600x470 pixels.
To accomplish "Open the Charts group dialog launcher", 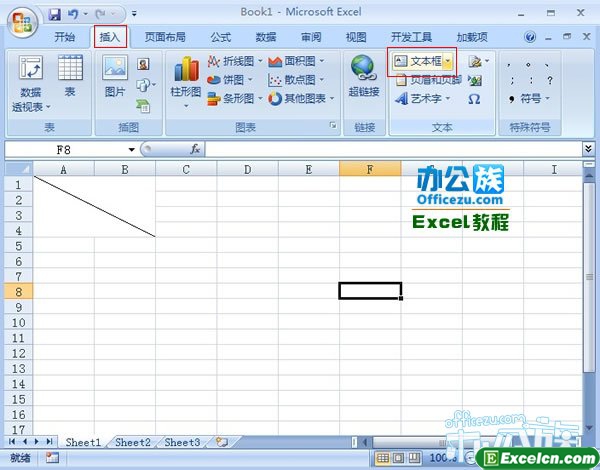I will pos(333,125).
